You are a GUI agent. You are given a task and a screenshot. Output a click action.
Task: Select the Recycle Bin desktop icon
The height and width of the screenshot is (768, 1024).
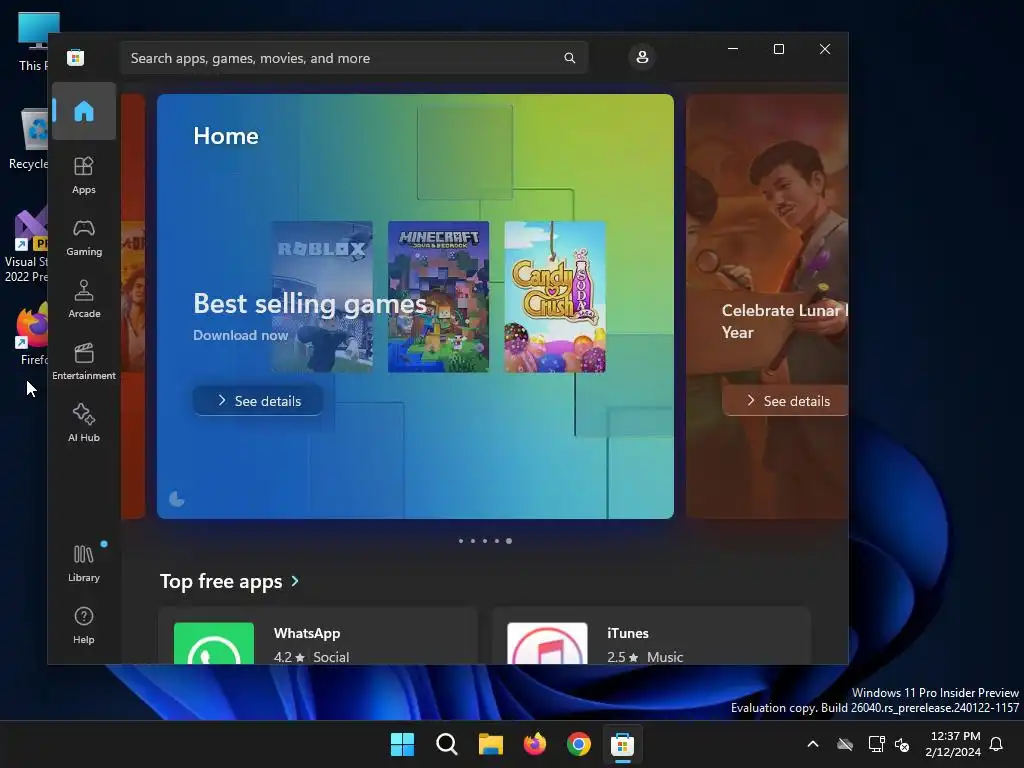tap(27, 140)
